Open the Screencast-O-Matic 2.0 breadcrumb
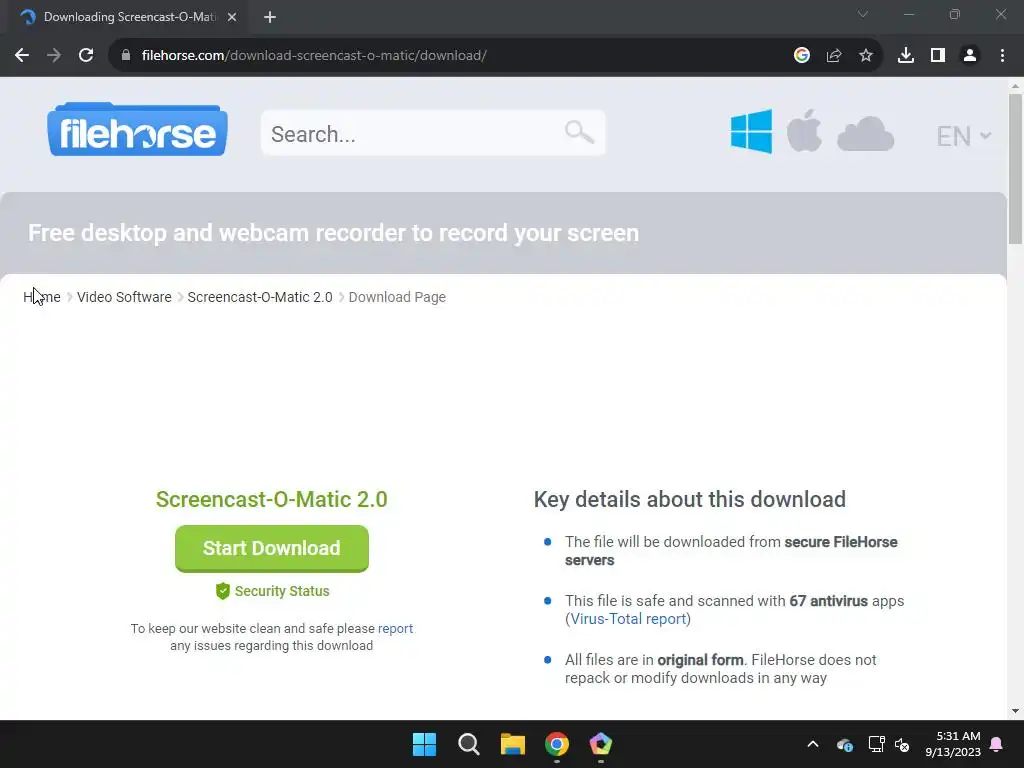This screenshot has width=1024, height=768. point(260,297)
